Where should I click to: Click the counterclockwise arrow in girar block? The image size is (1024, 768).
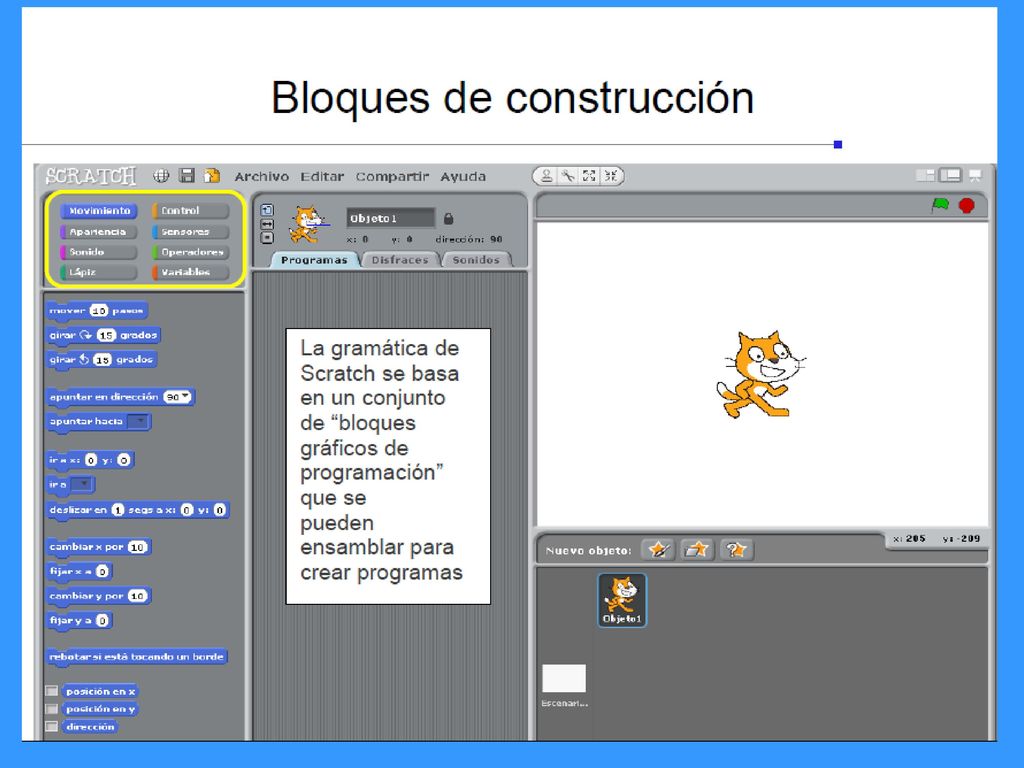tap(84, 359)
